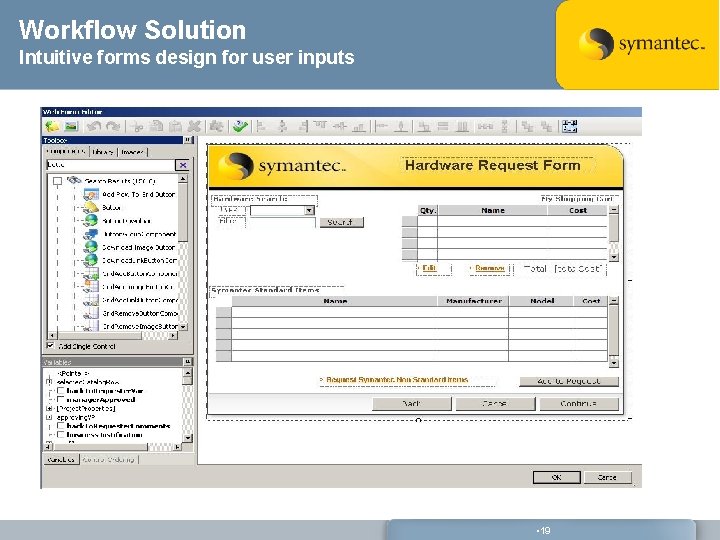Collapse the Search Results tree node
Screen dimensions: 720x540
57,181
